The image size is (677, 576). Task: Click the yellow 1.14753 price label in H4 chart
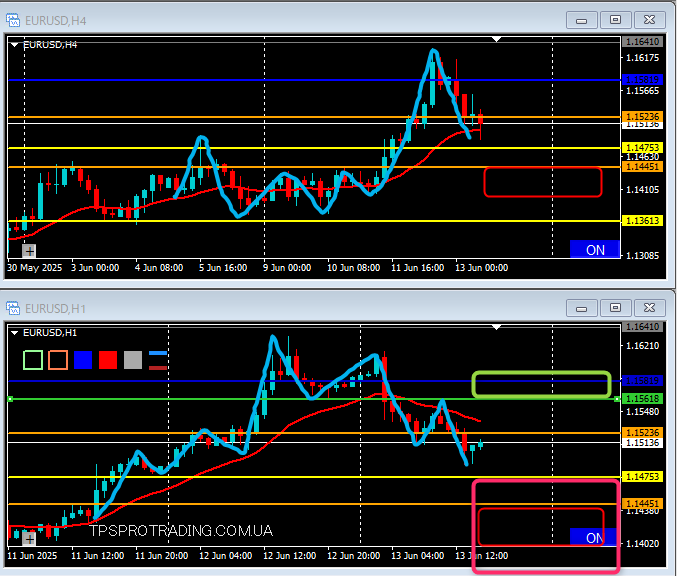coord(642,148)
